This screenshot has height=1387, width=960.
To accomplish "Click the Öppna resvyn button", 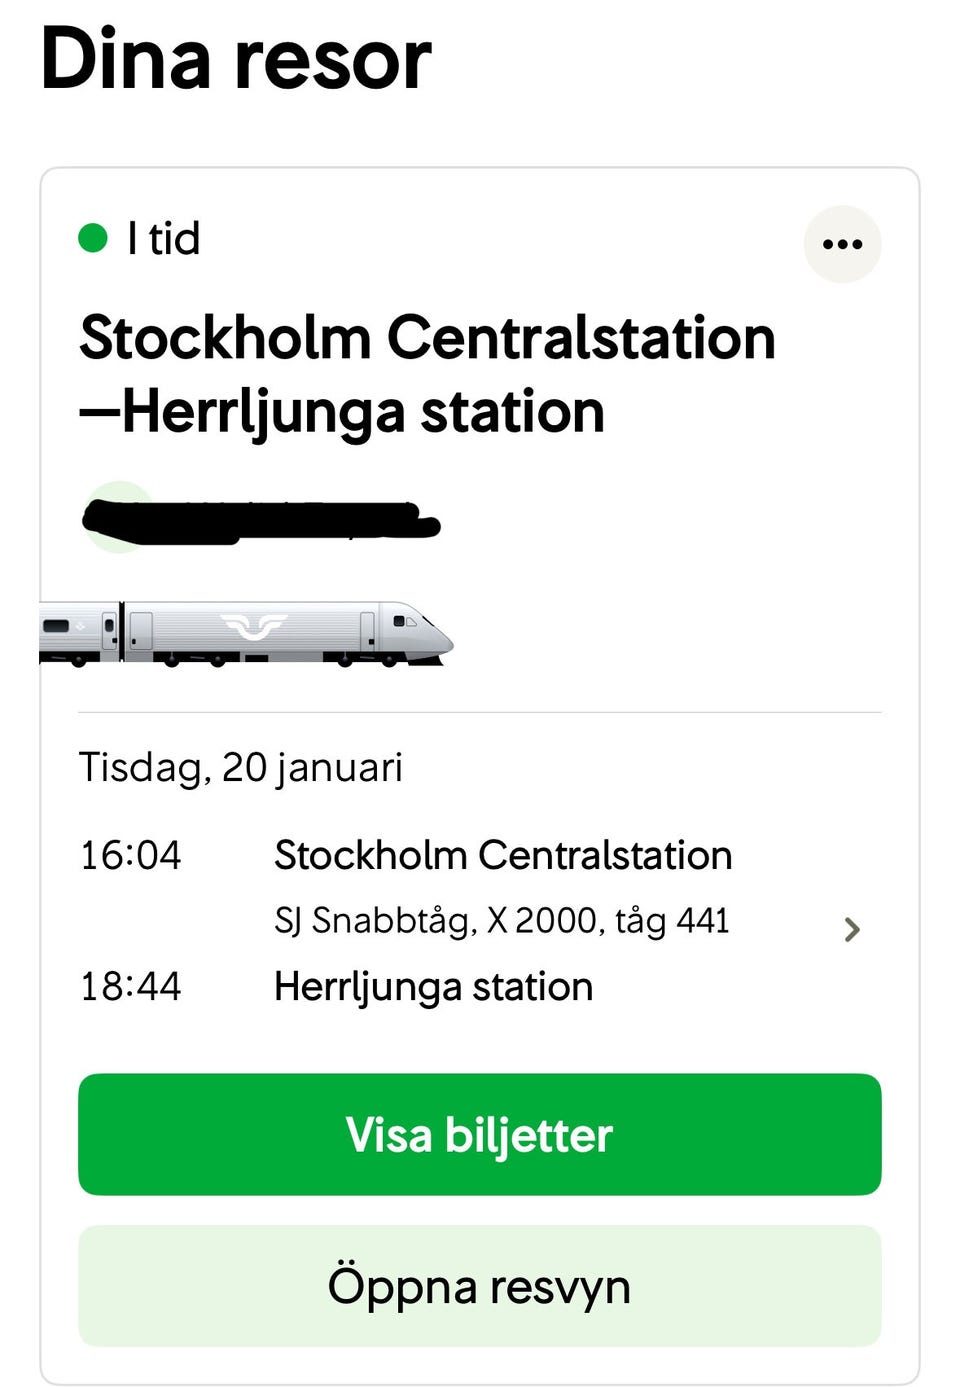I will tap(480, 1286).
